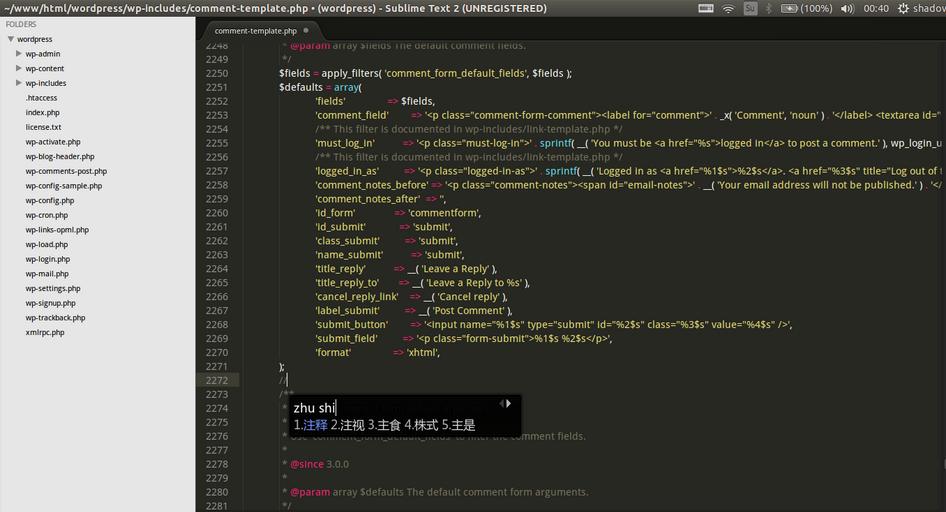Switch to comment-template.php tab
Image resolution: width=946 pixels, height=512 pixels.
pyautogui.click(x=256, y=31)
